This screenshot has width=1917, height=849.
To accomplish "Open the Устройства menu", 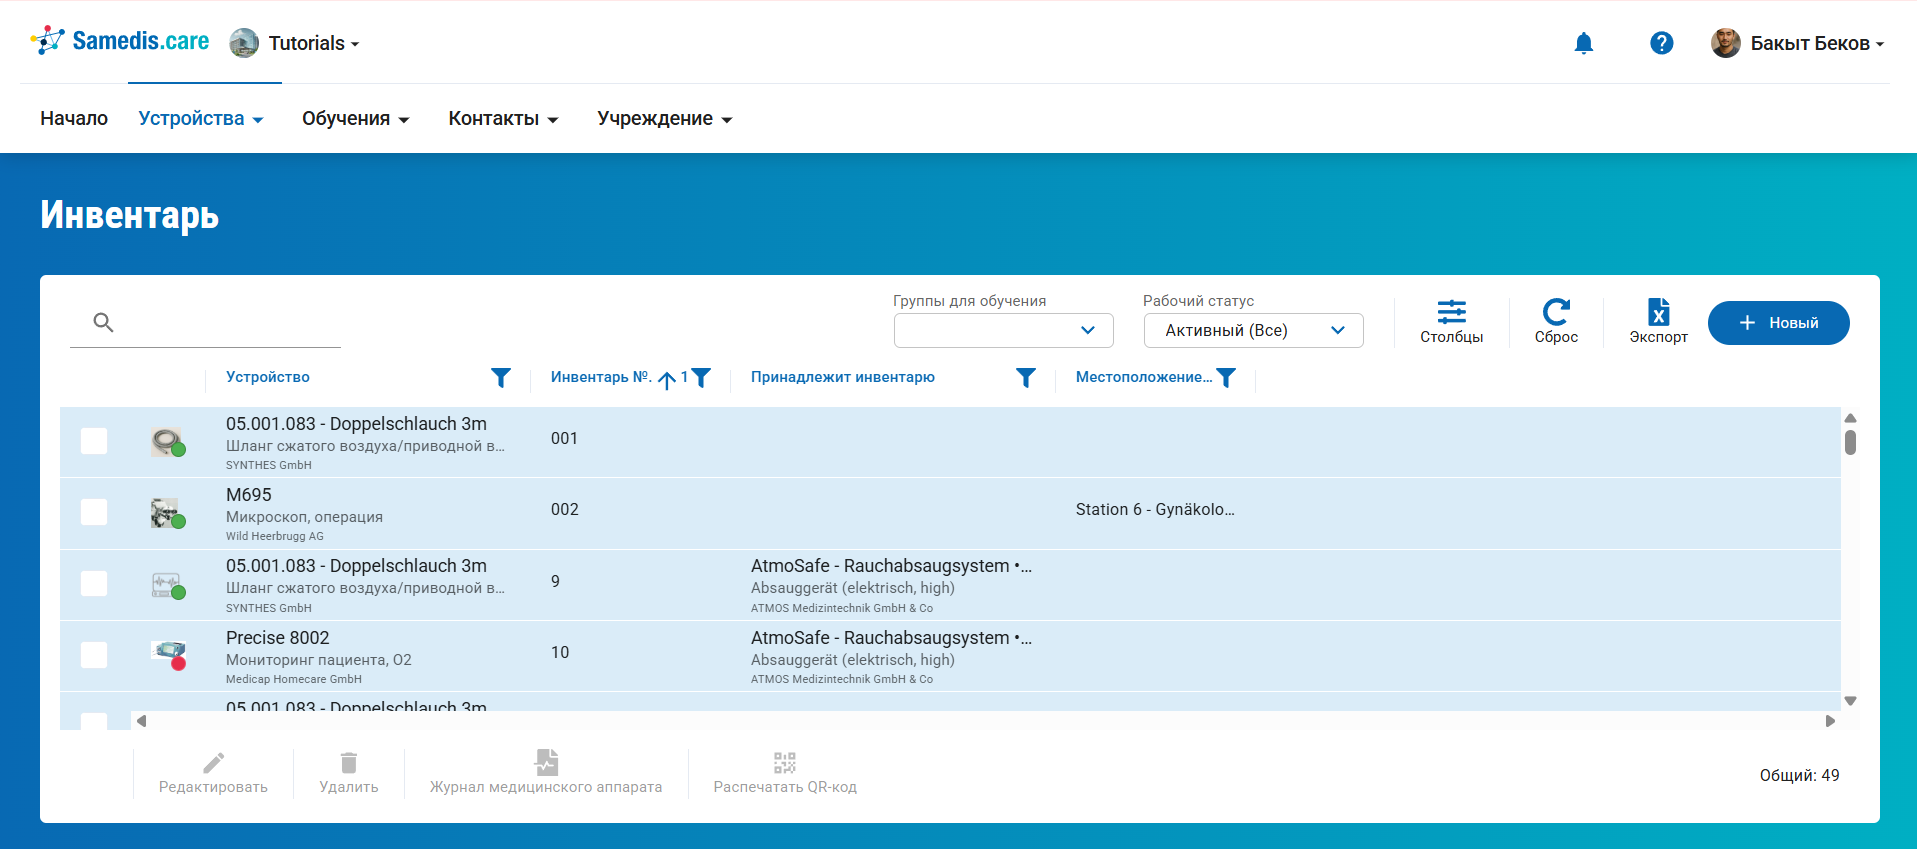I will click(x=200, y=118).
